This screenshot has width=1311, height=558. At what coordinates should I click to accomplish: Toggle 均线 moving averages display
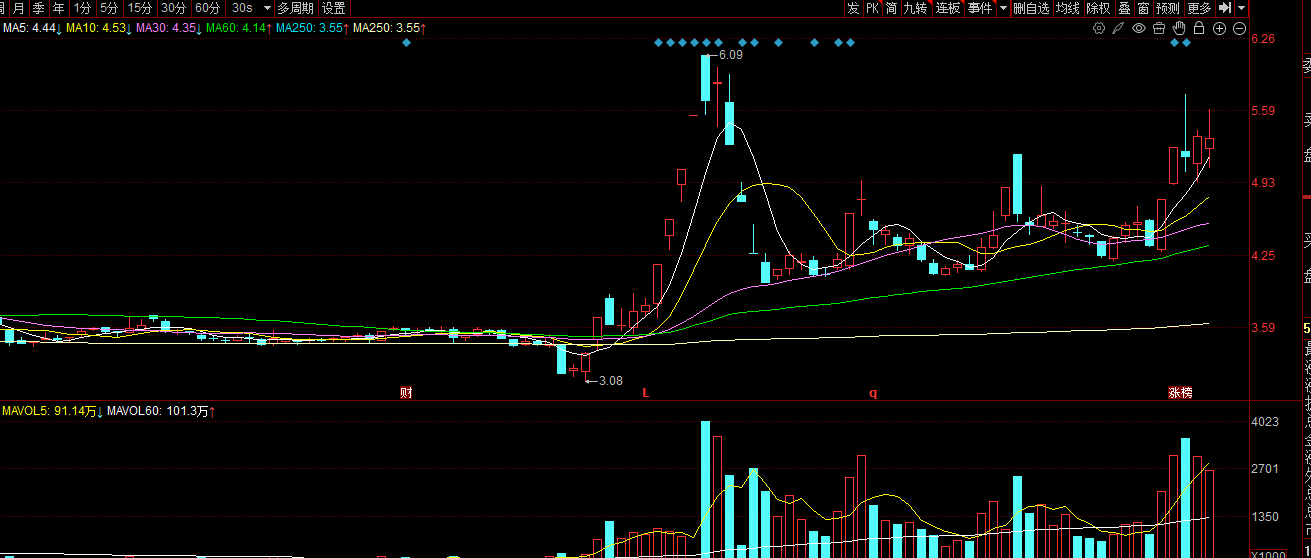click(x=1068, y=8)
